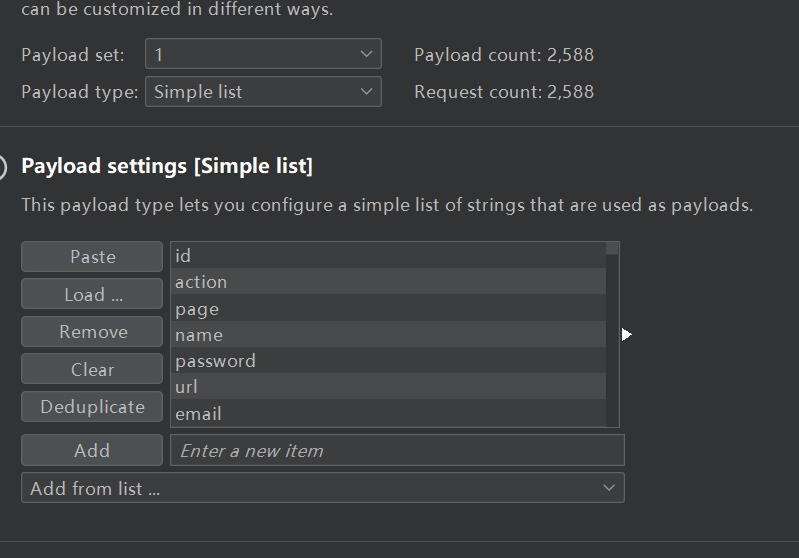Pick the 'url' list item
Viewport: 799px width, 558px height.
point(387,387)
